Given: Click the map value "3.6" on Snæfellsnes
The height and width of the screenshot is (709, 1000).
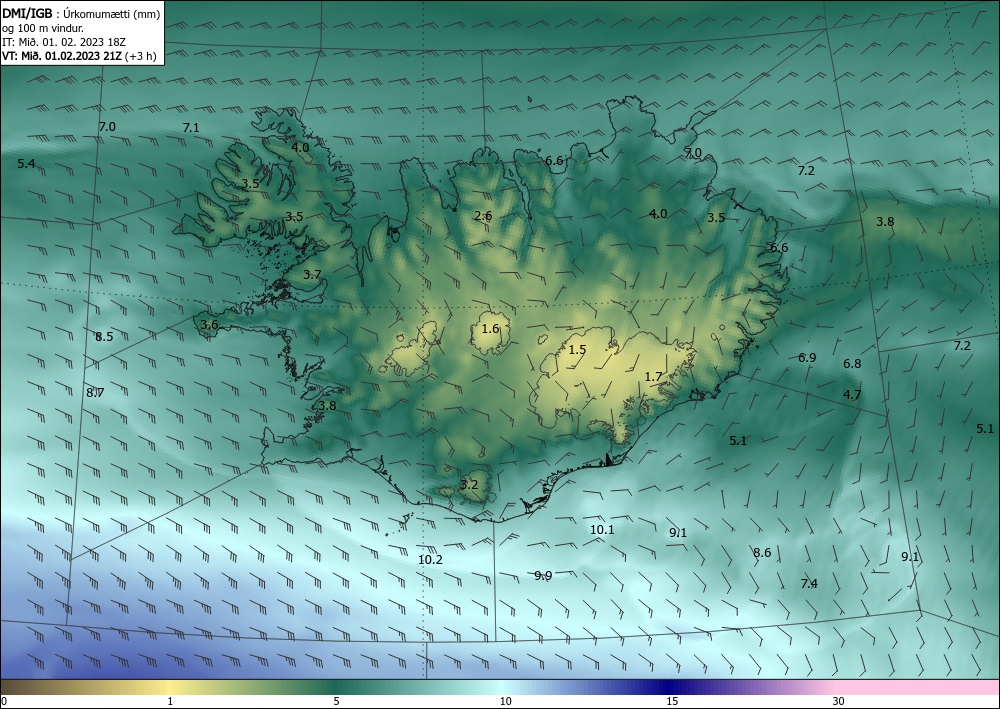Looking at the screenshot, I should pyautogui.click(x=209, y=325).
